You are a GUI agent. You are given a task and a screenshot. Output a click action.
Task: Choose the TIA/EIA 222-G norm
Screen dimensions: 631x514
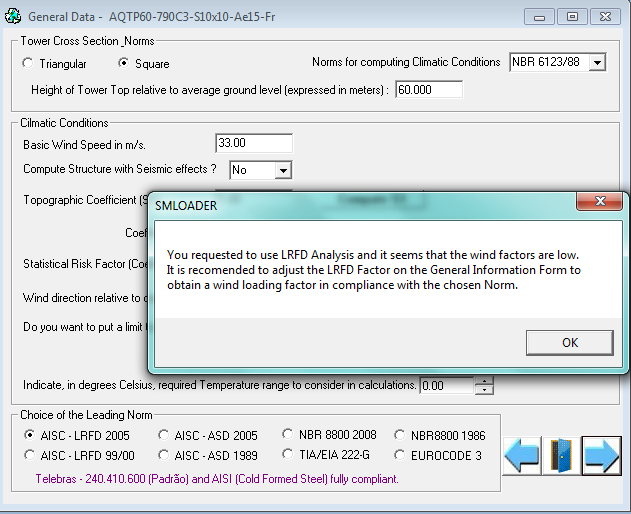289,456
